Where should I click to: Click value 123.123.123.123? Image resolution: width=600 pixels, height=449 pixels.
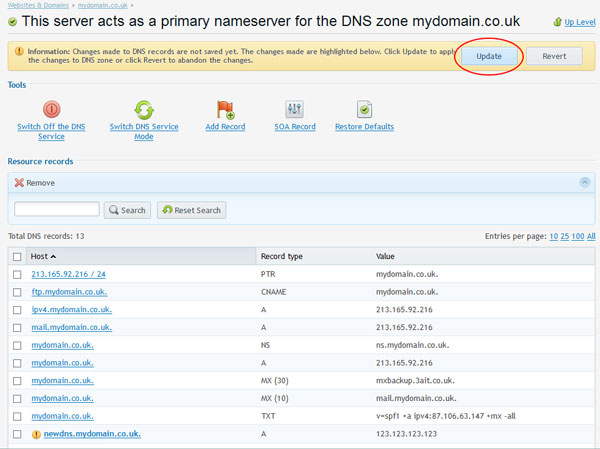[406, 434]
